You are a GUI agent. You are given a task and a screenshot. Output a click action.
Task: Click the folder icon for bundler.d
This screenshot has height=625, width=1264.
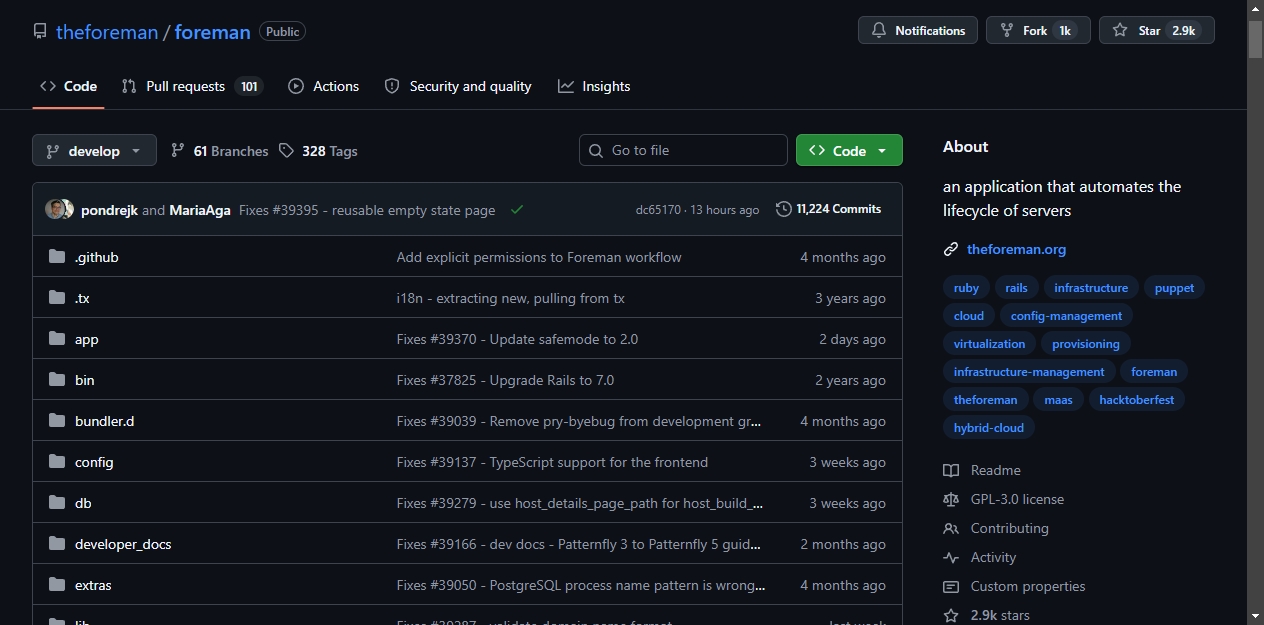click(57, 421)
